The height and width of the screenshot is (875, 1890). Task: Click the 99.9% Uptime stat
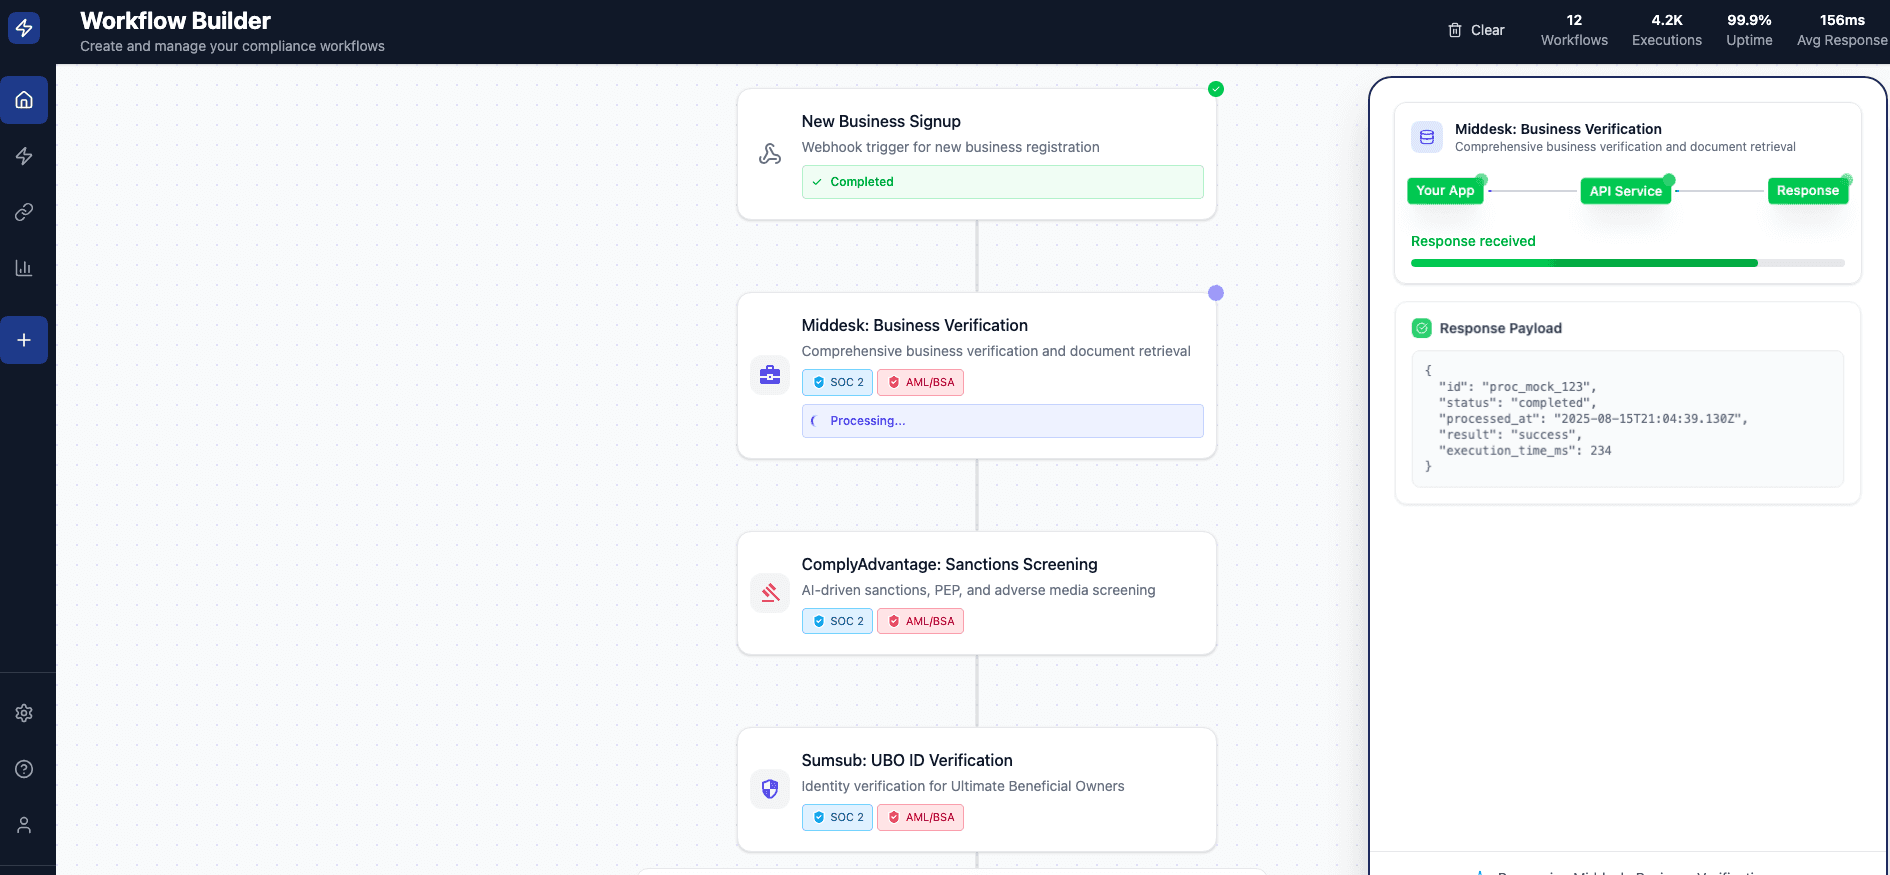tap(1749, 30)
